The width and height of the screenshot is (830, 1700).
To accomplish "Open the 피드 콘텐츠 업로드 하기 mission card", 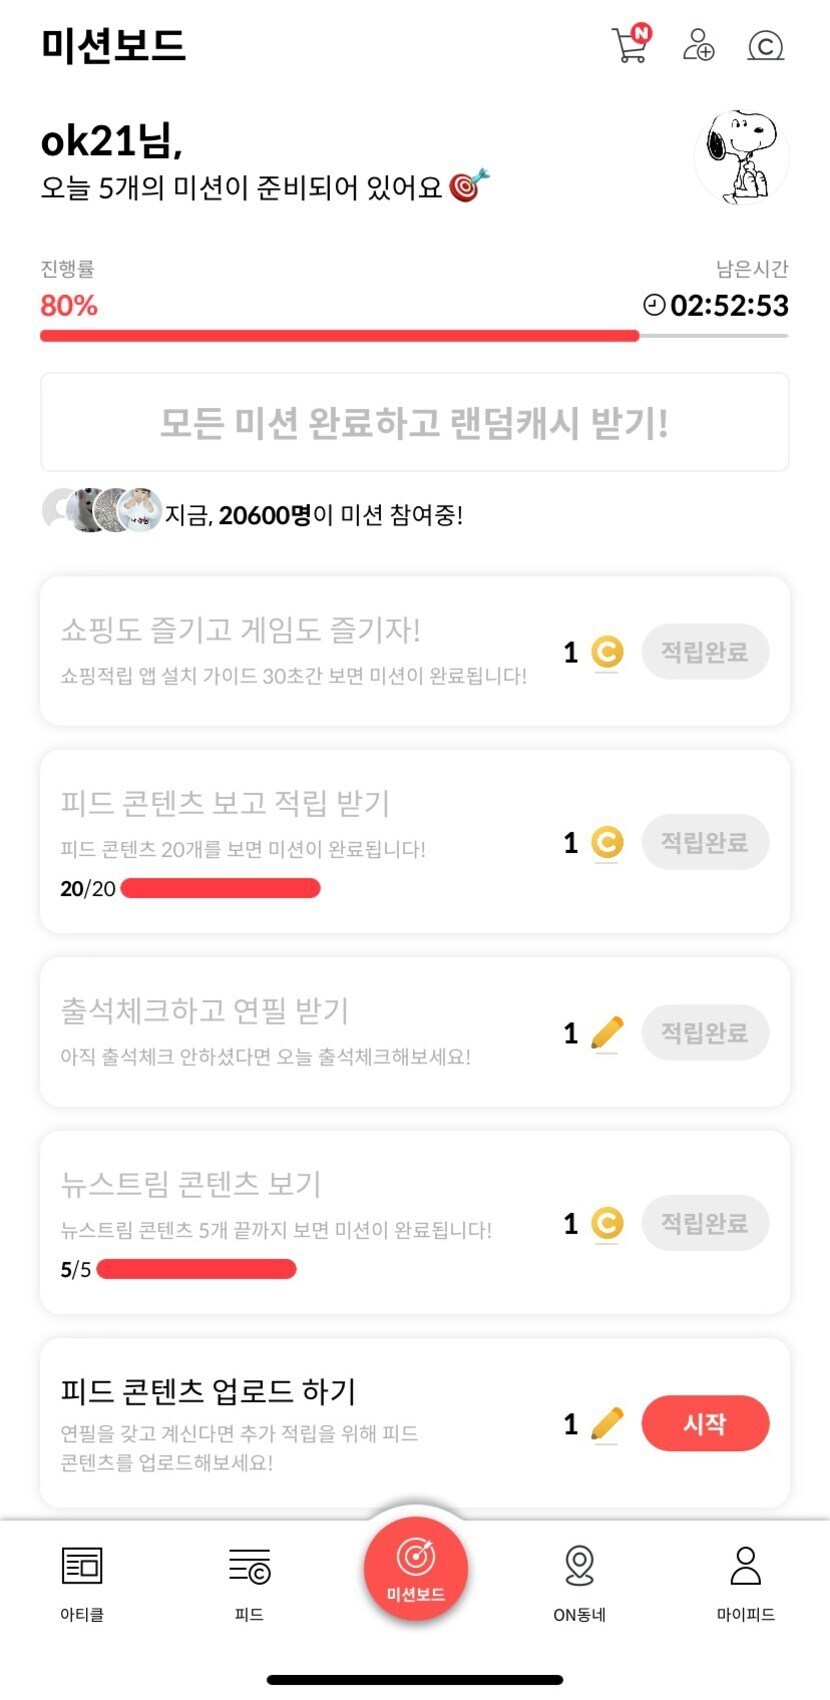I will click(300, 1420).
